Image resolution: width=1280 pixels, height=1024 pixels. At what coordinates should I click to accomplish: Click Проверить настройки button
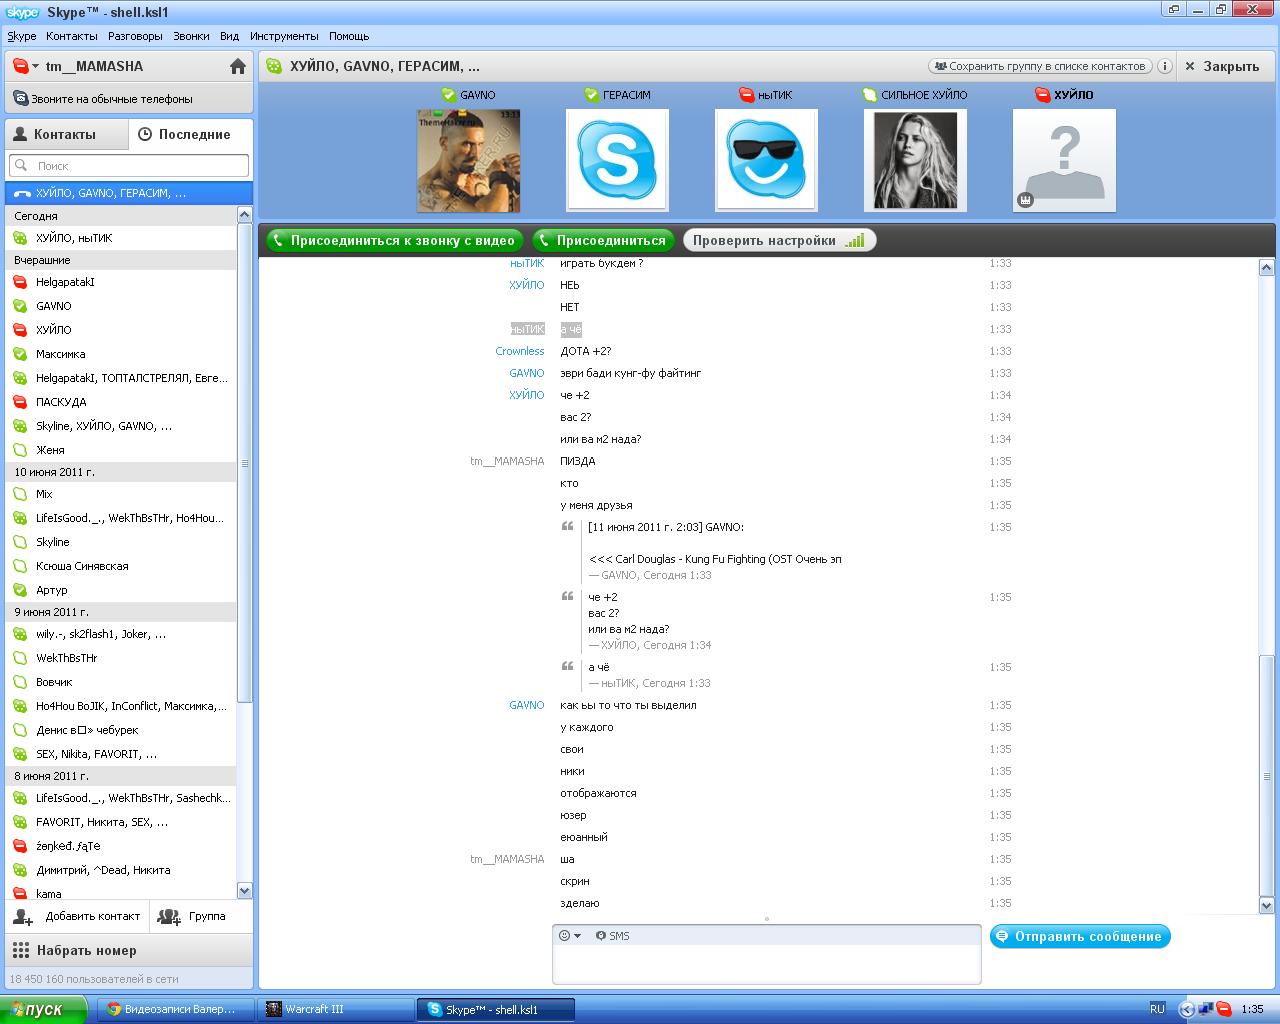[x=779, y=240]
